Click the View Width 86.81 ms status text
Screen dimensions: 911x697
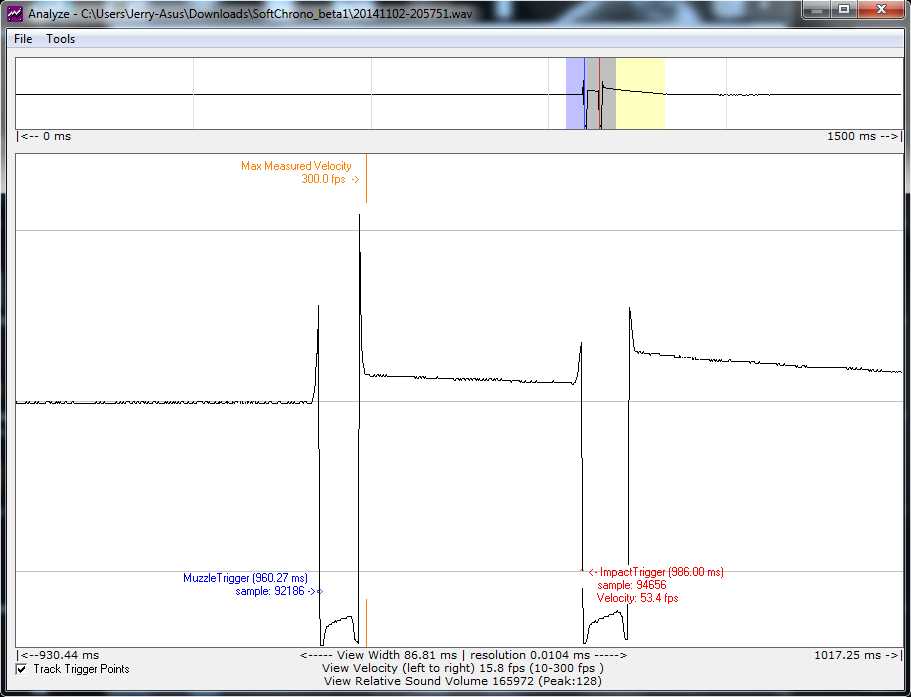click(x=397, y=655)
